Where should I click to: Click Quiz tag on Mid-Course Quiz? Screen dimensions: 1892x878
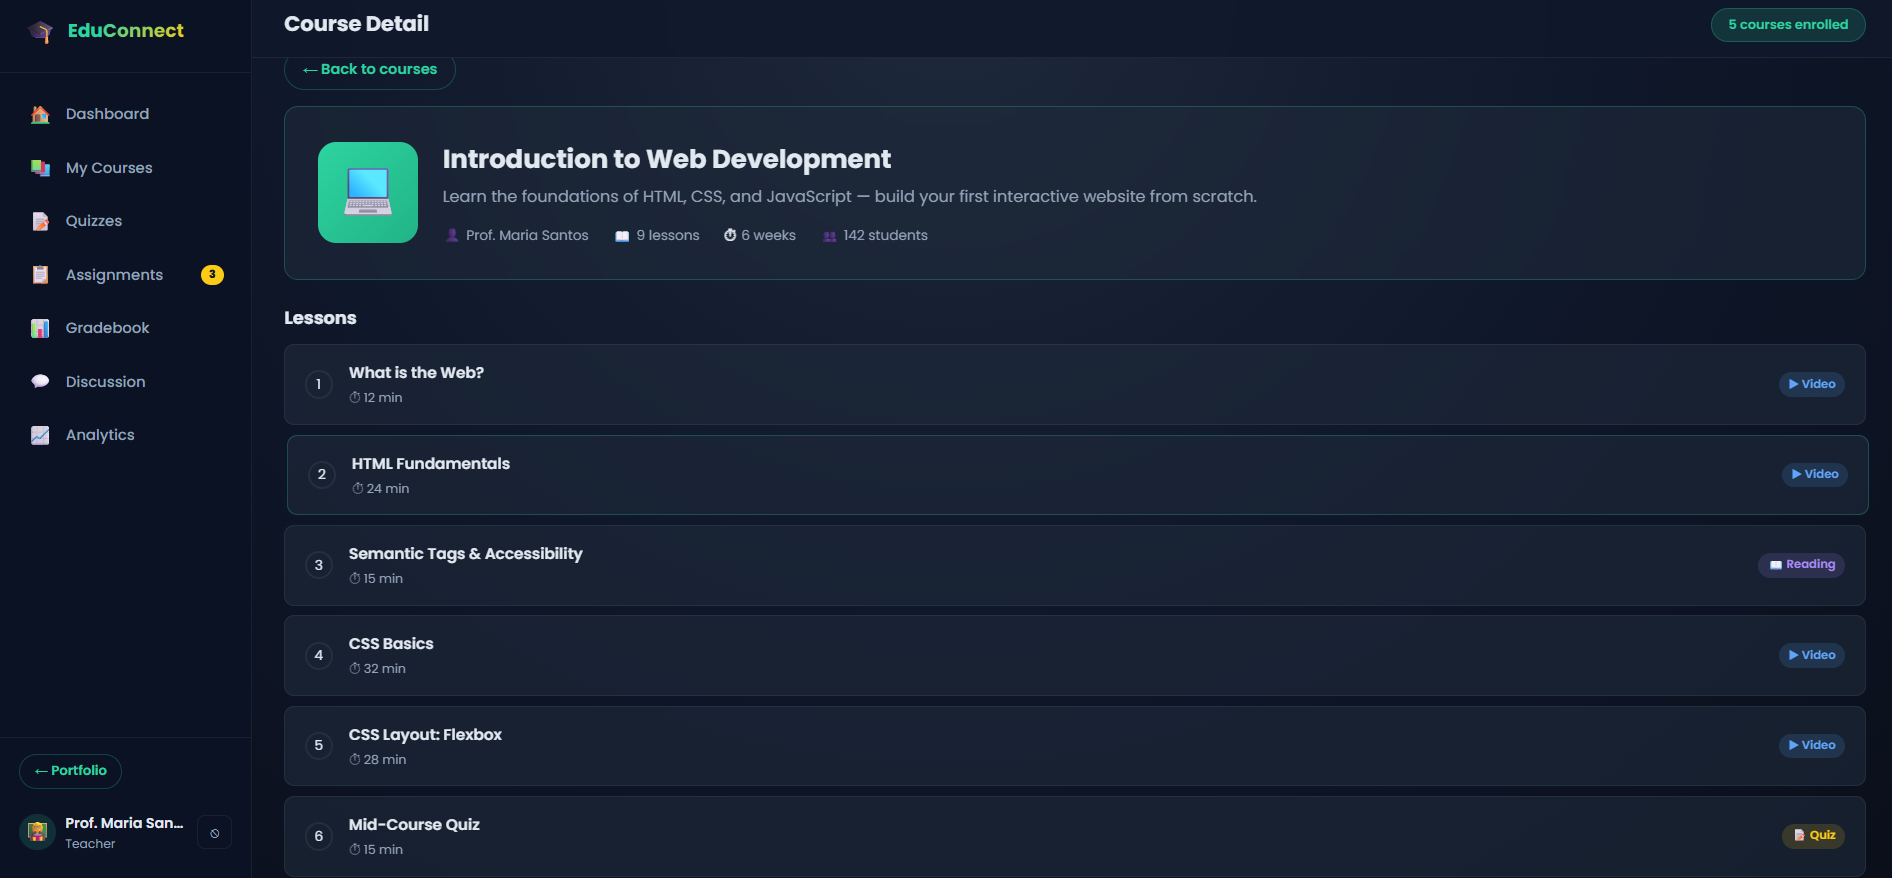pyautogui.click(x=1814, y=836)
